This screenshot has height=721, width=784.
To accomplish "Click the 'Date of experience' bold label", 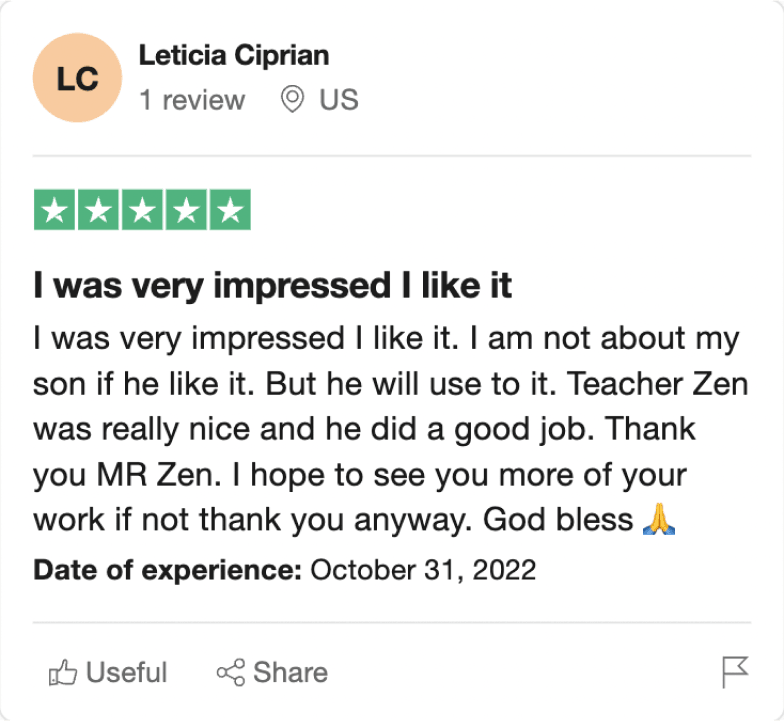I will (168, 570).
